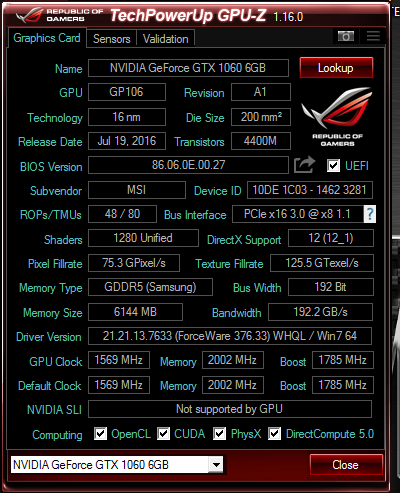The height and width of the screenshot is (493, 400).
Task: Click the Lookup button
Action: point(336,68)
